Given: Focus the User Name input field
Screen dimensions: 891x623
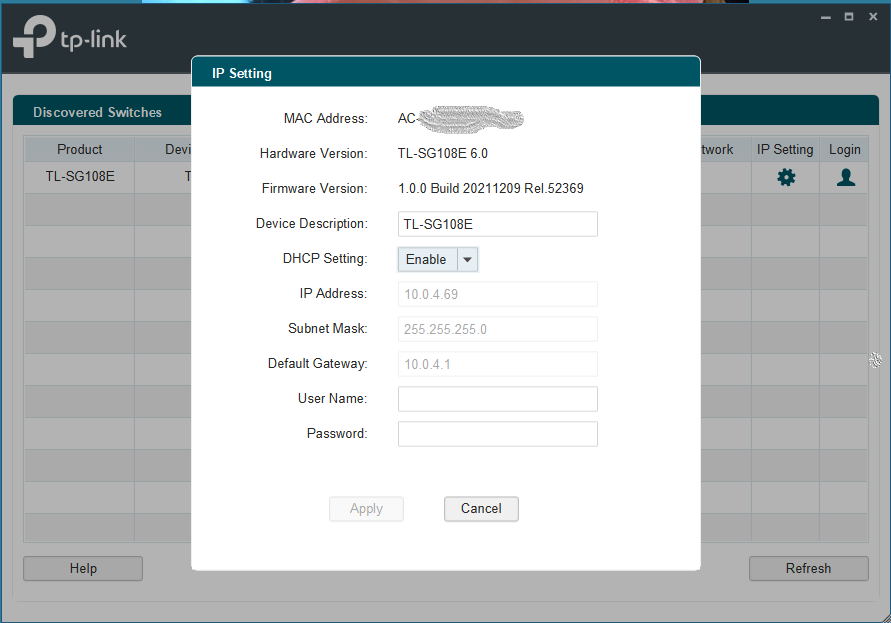Looking at the screenshot, I should 497,399.
